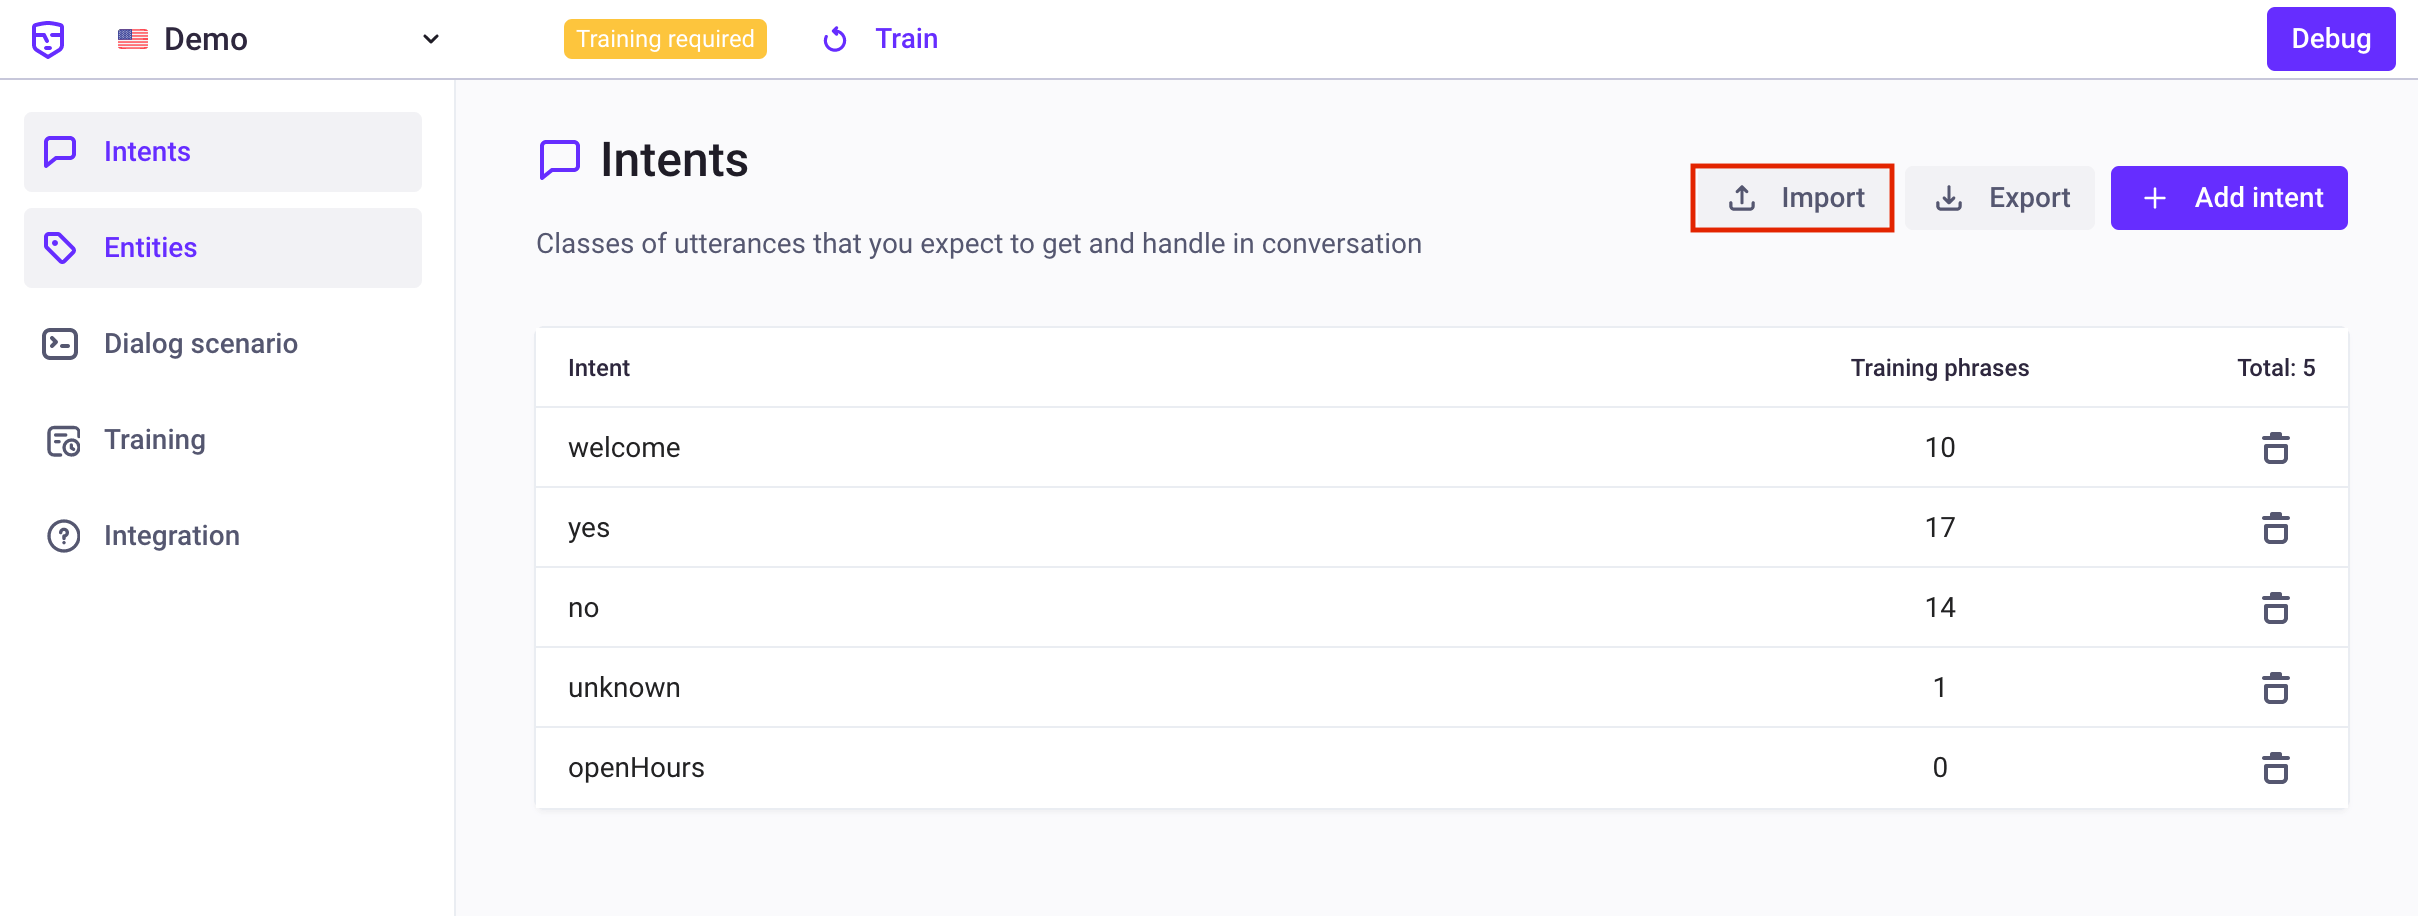Screen dimensions: 2418x916
Task: Select Intents in the sidebar
Action: (x=223, y=152)
